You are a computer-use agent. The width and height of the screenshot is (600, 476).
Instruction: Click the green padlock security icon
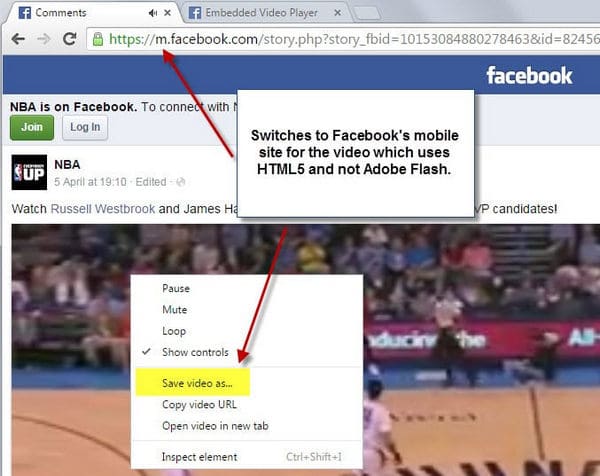(98, 39)
